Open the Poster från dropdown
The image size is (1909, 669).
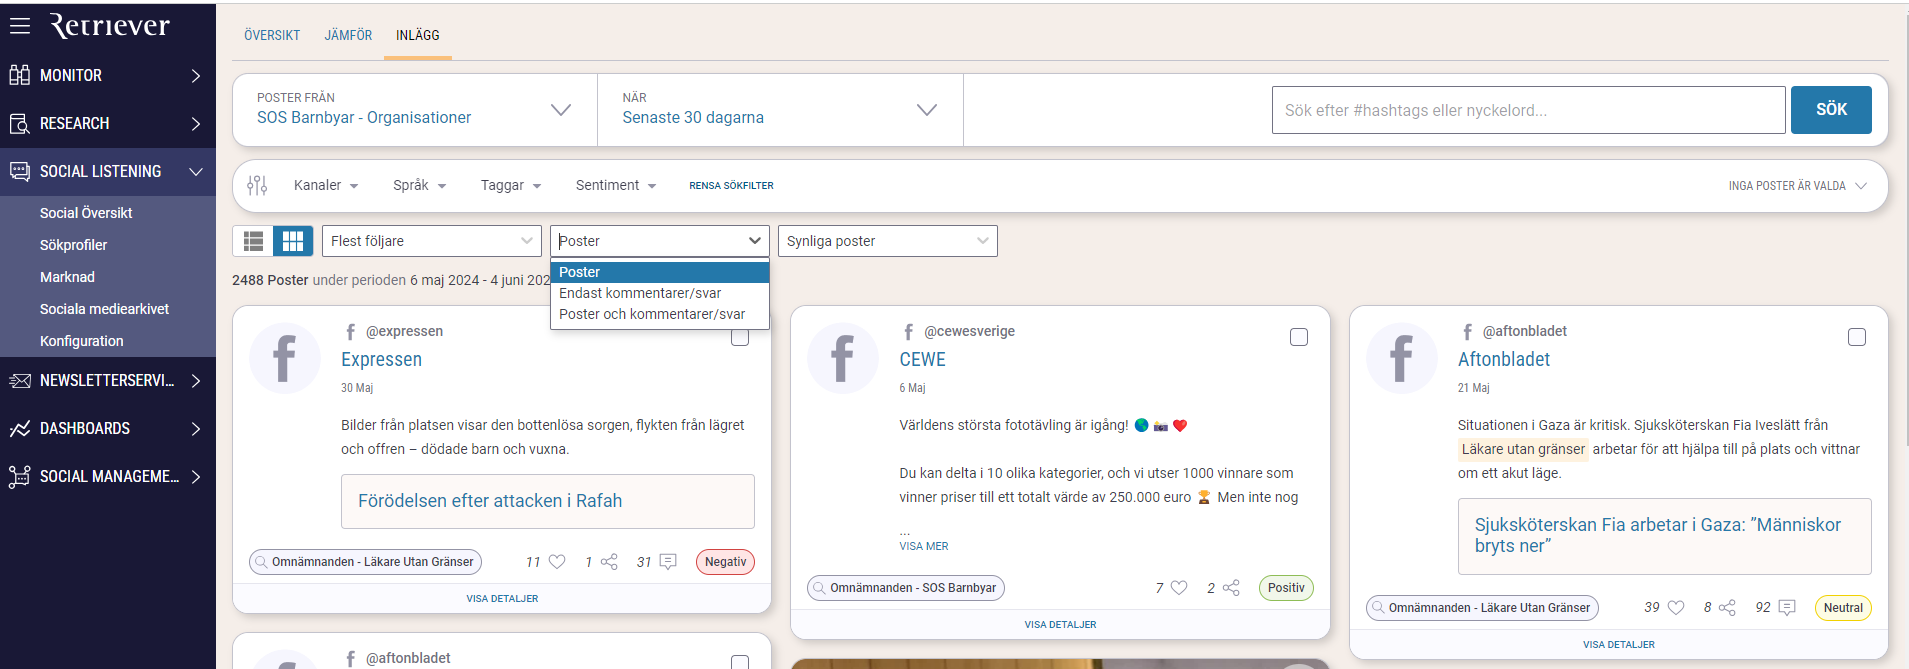[415, 110]
